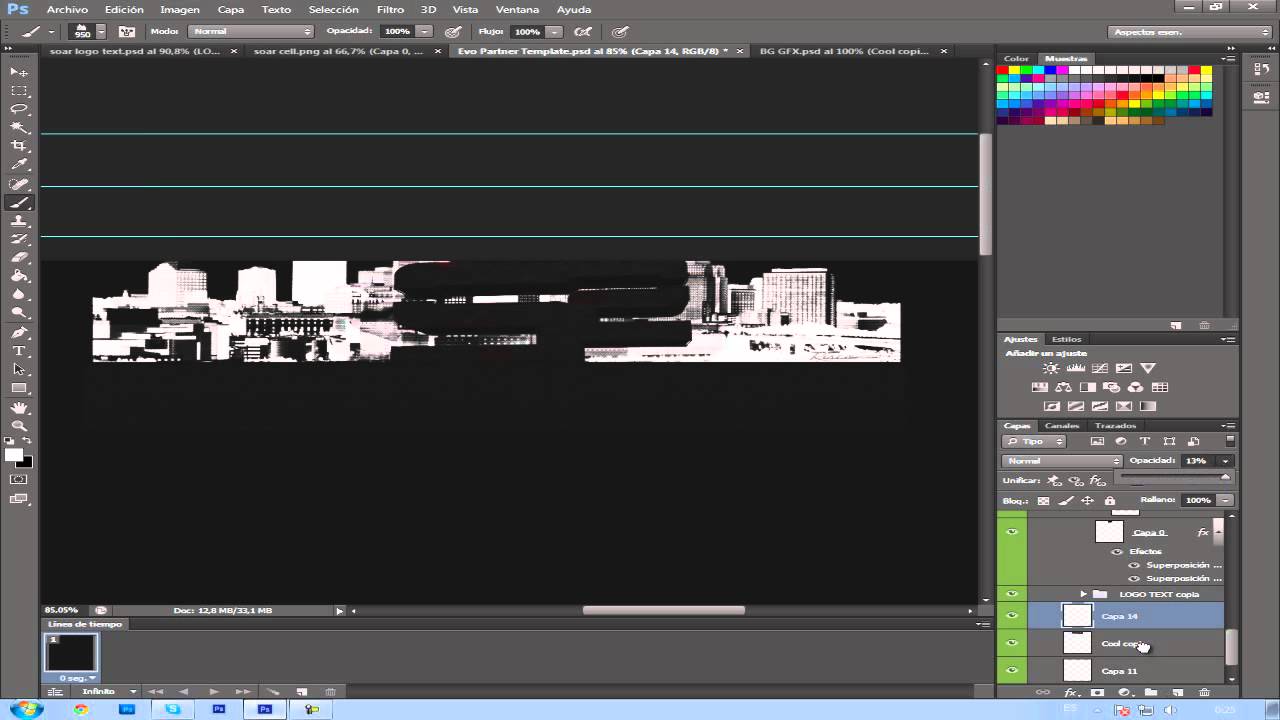Screen dimensions: 1280x720
Task: Add a Color Balance adjustment
Action: (x=1063, y=387)
